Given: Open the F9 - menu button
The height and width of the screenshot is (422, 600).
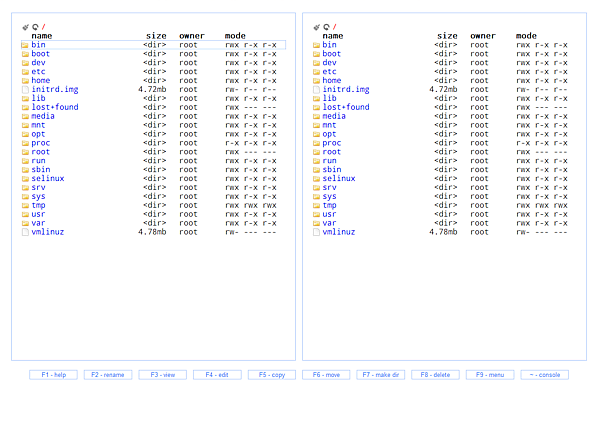Looking at the screenshot, I should pyautogui.click(x=489, y=375).
